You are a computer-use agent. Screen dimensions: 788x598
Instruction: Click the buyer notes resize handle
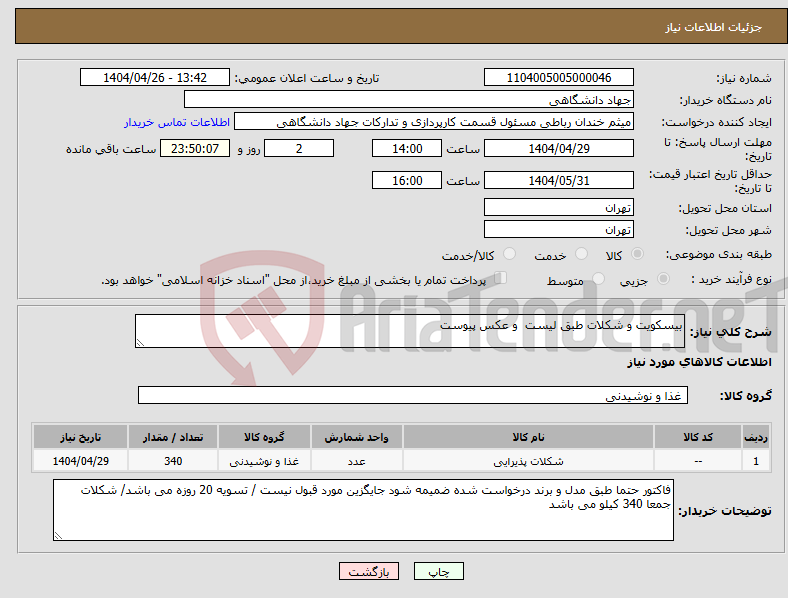click(x=58, y=536)
